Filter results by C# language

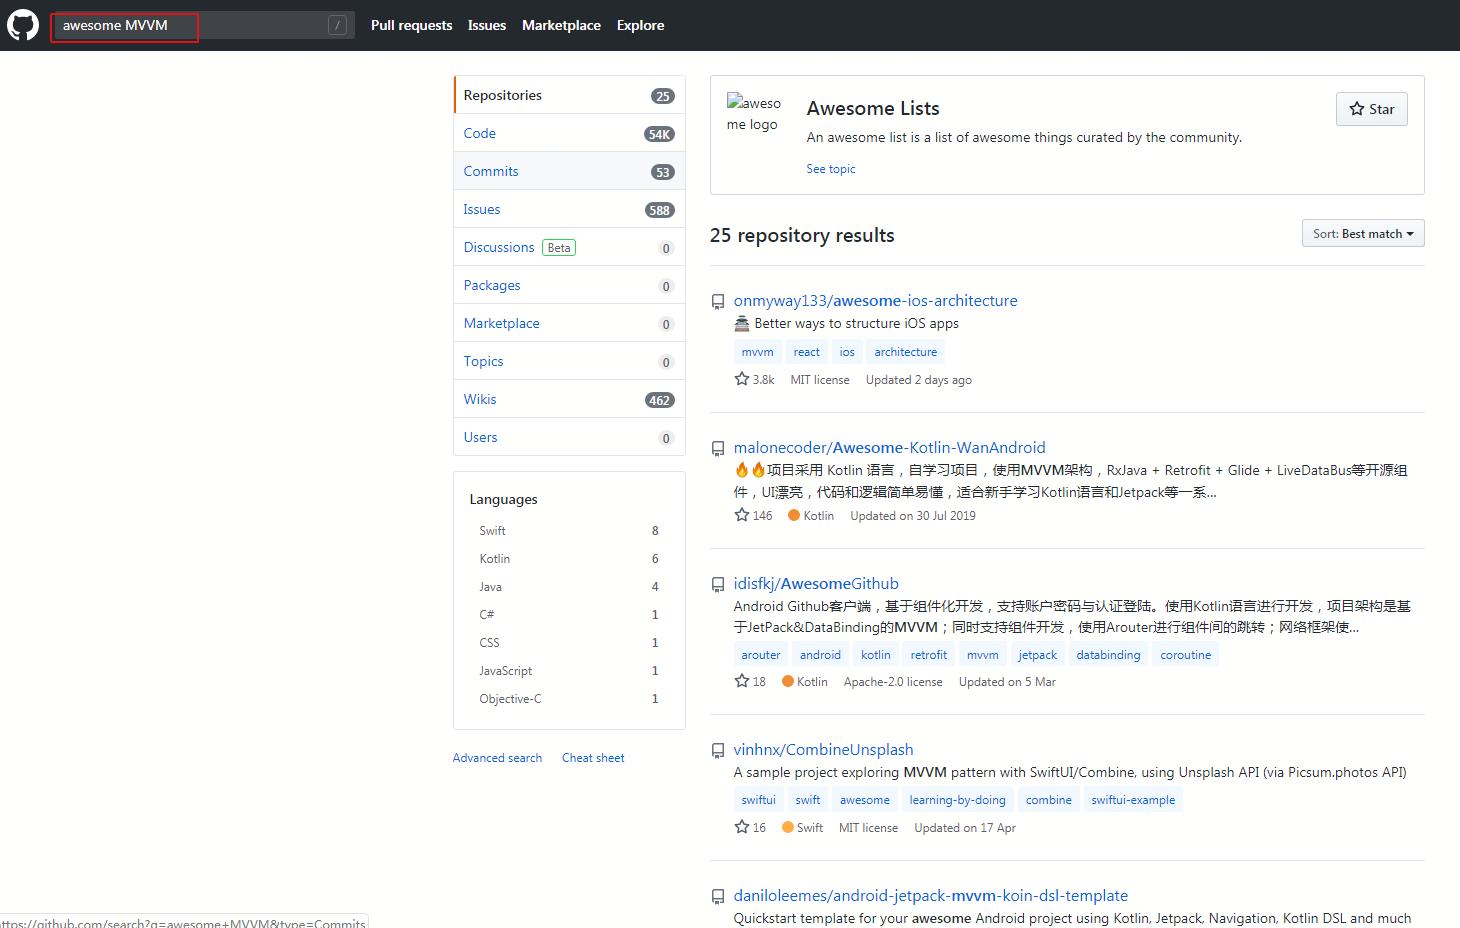click(569, 615)
